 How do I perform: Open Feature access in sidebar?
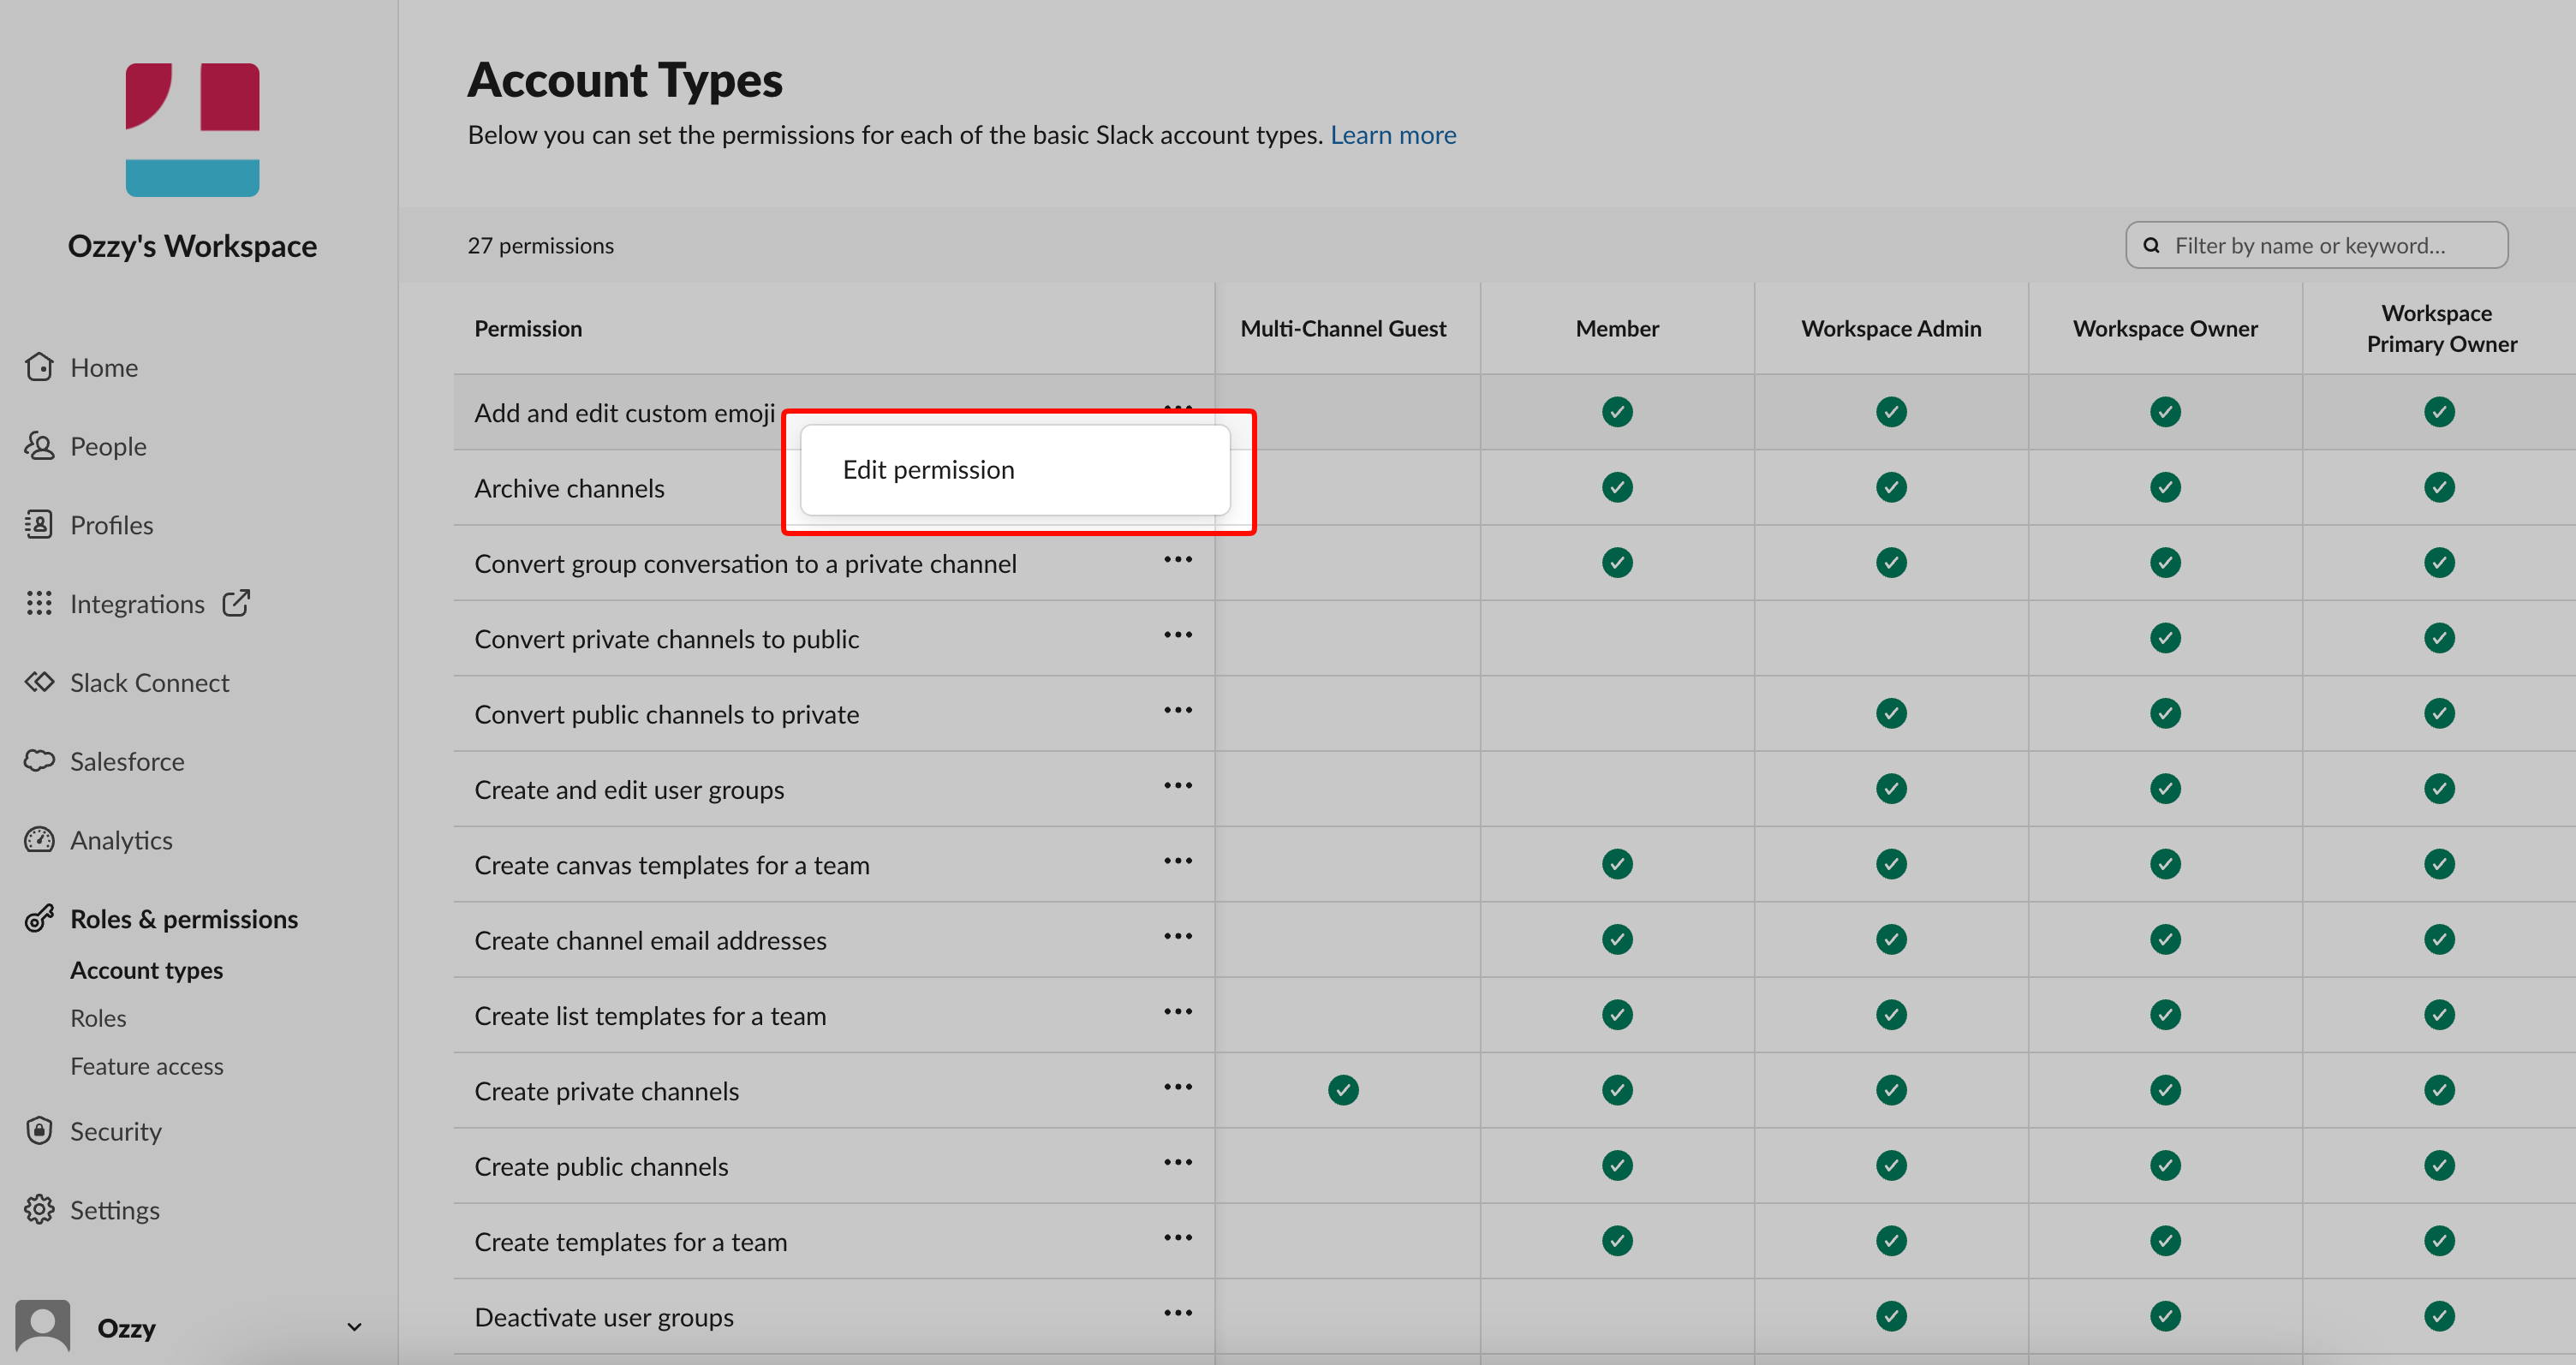146,1066
